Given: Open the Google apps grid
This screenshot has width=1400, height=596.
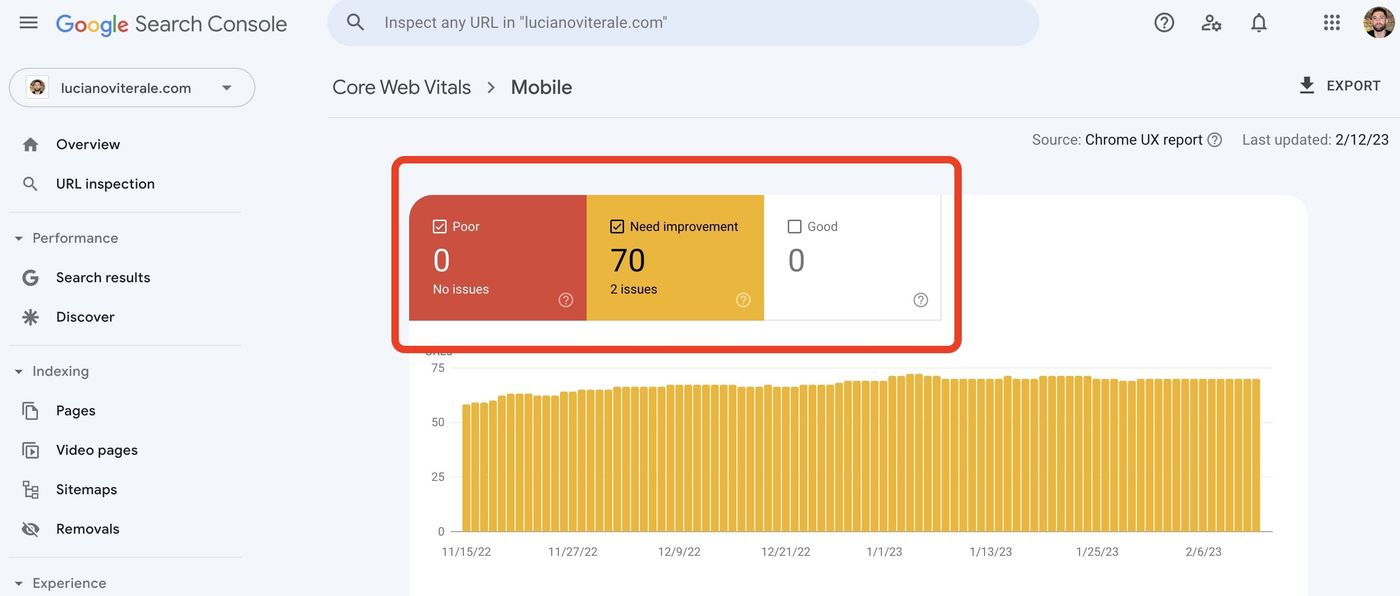Looking at the screenshot, I should click(x=1331, y=22).
